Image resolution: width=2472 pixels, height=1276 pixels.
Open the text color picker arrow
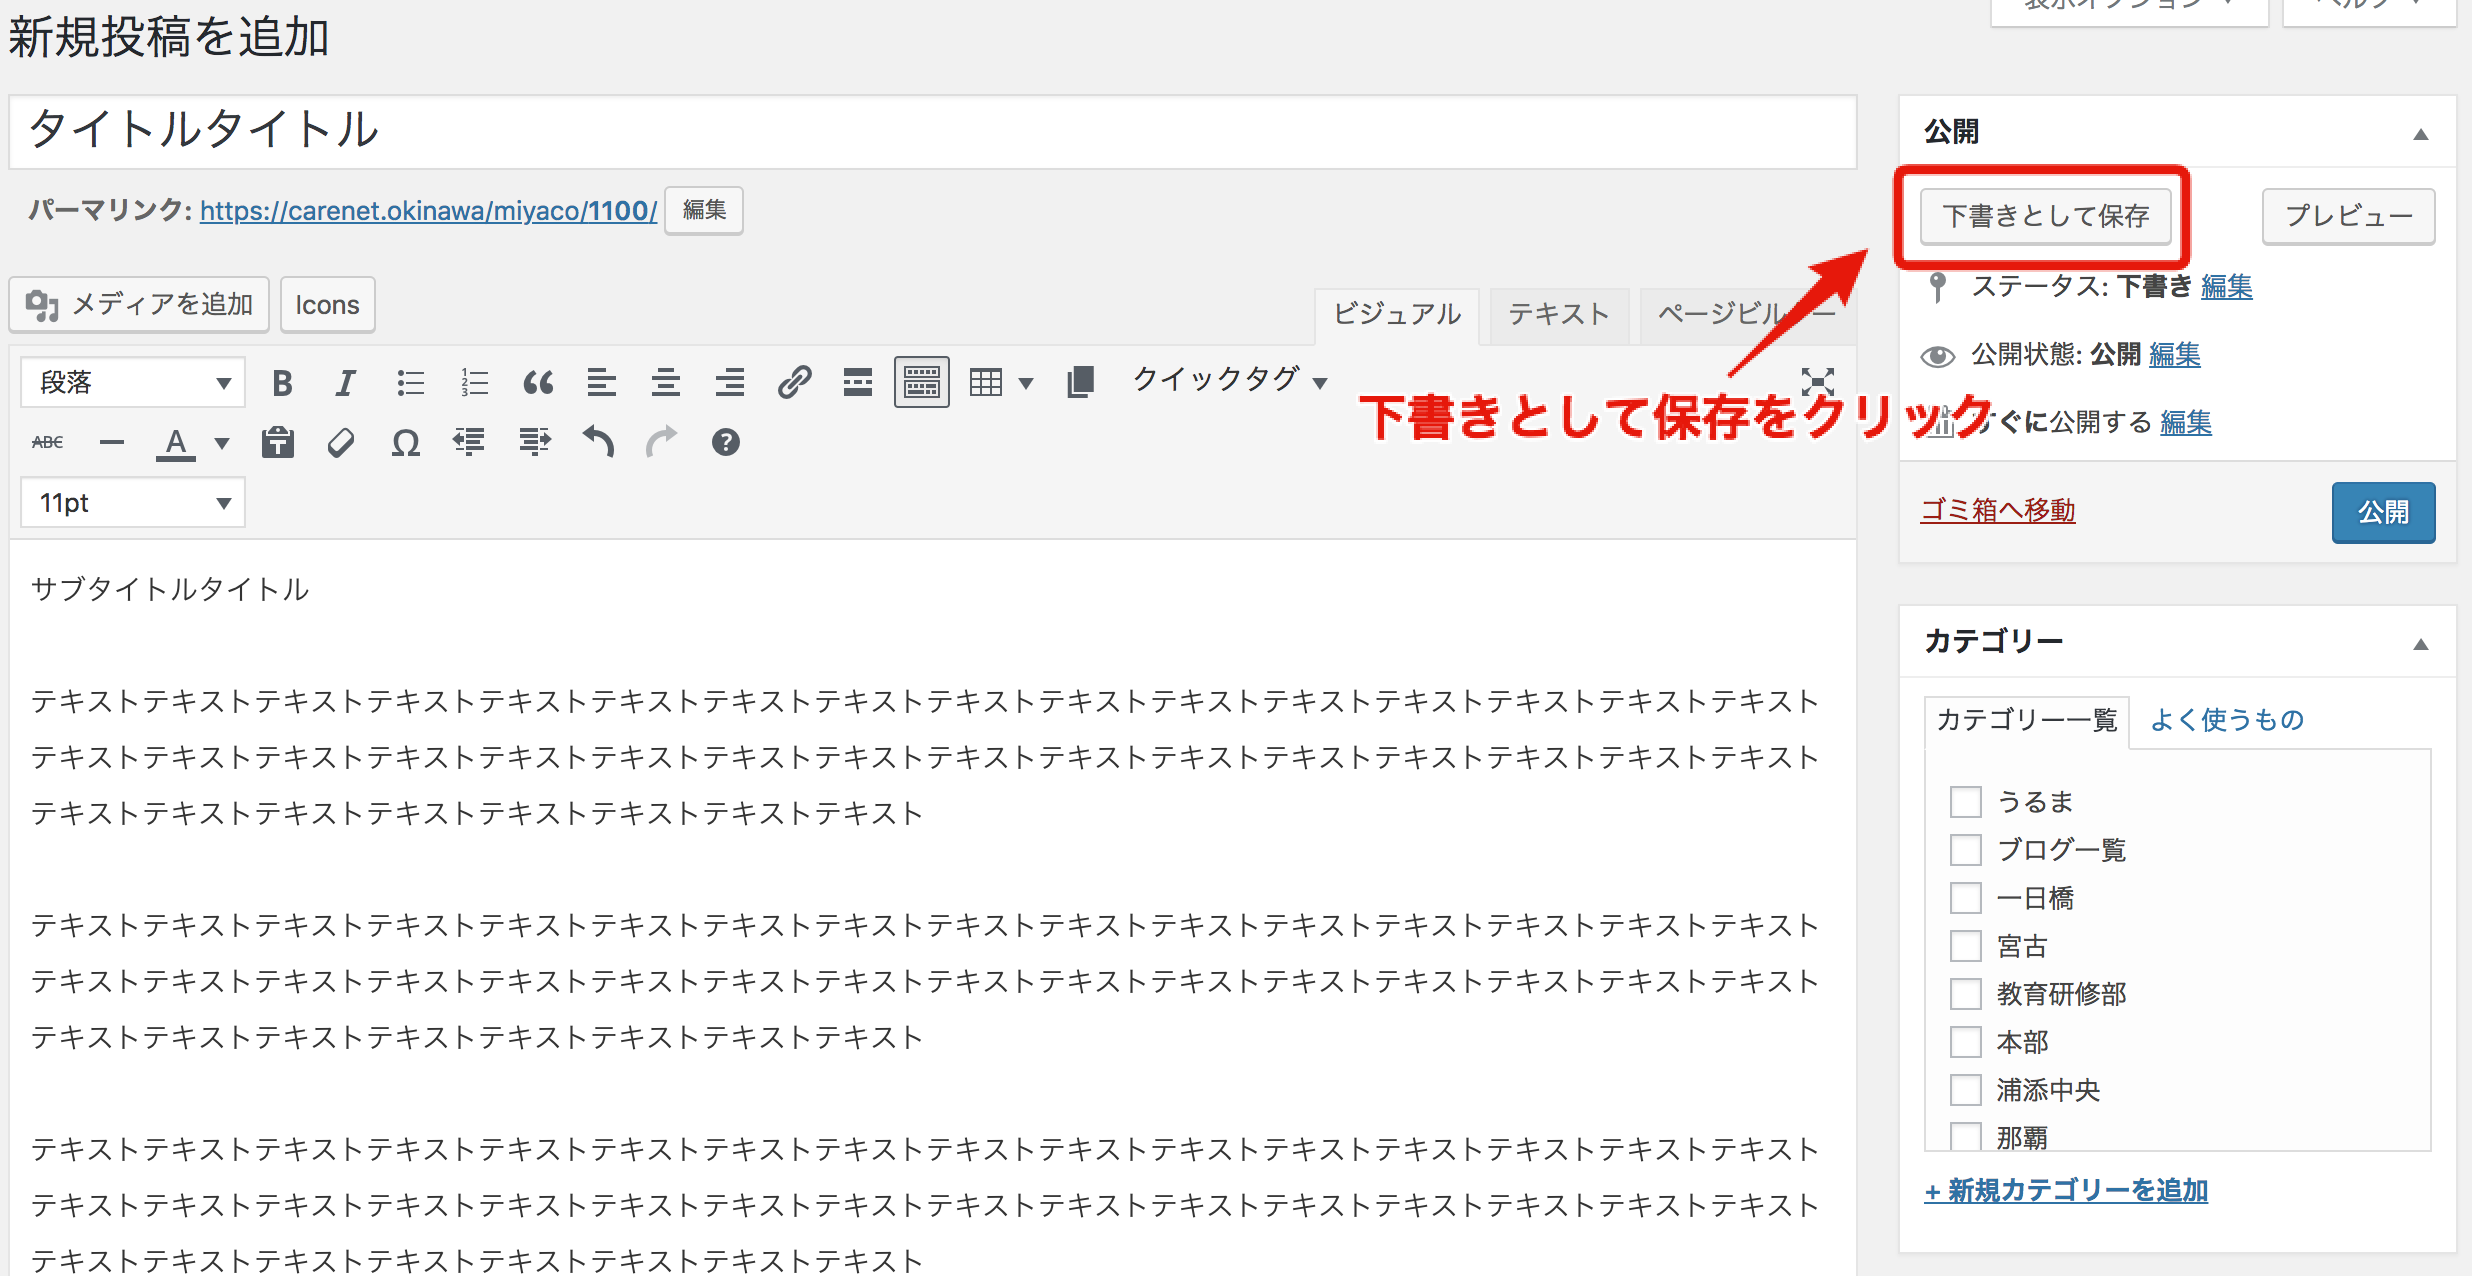coord(222,443)
